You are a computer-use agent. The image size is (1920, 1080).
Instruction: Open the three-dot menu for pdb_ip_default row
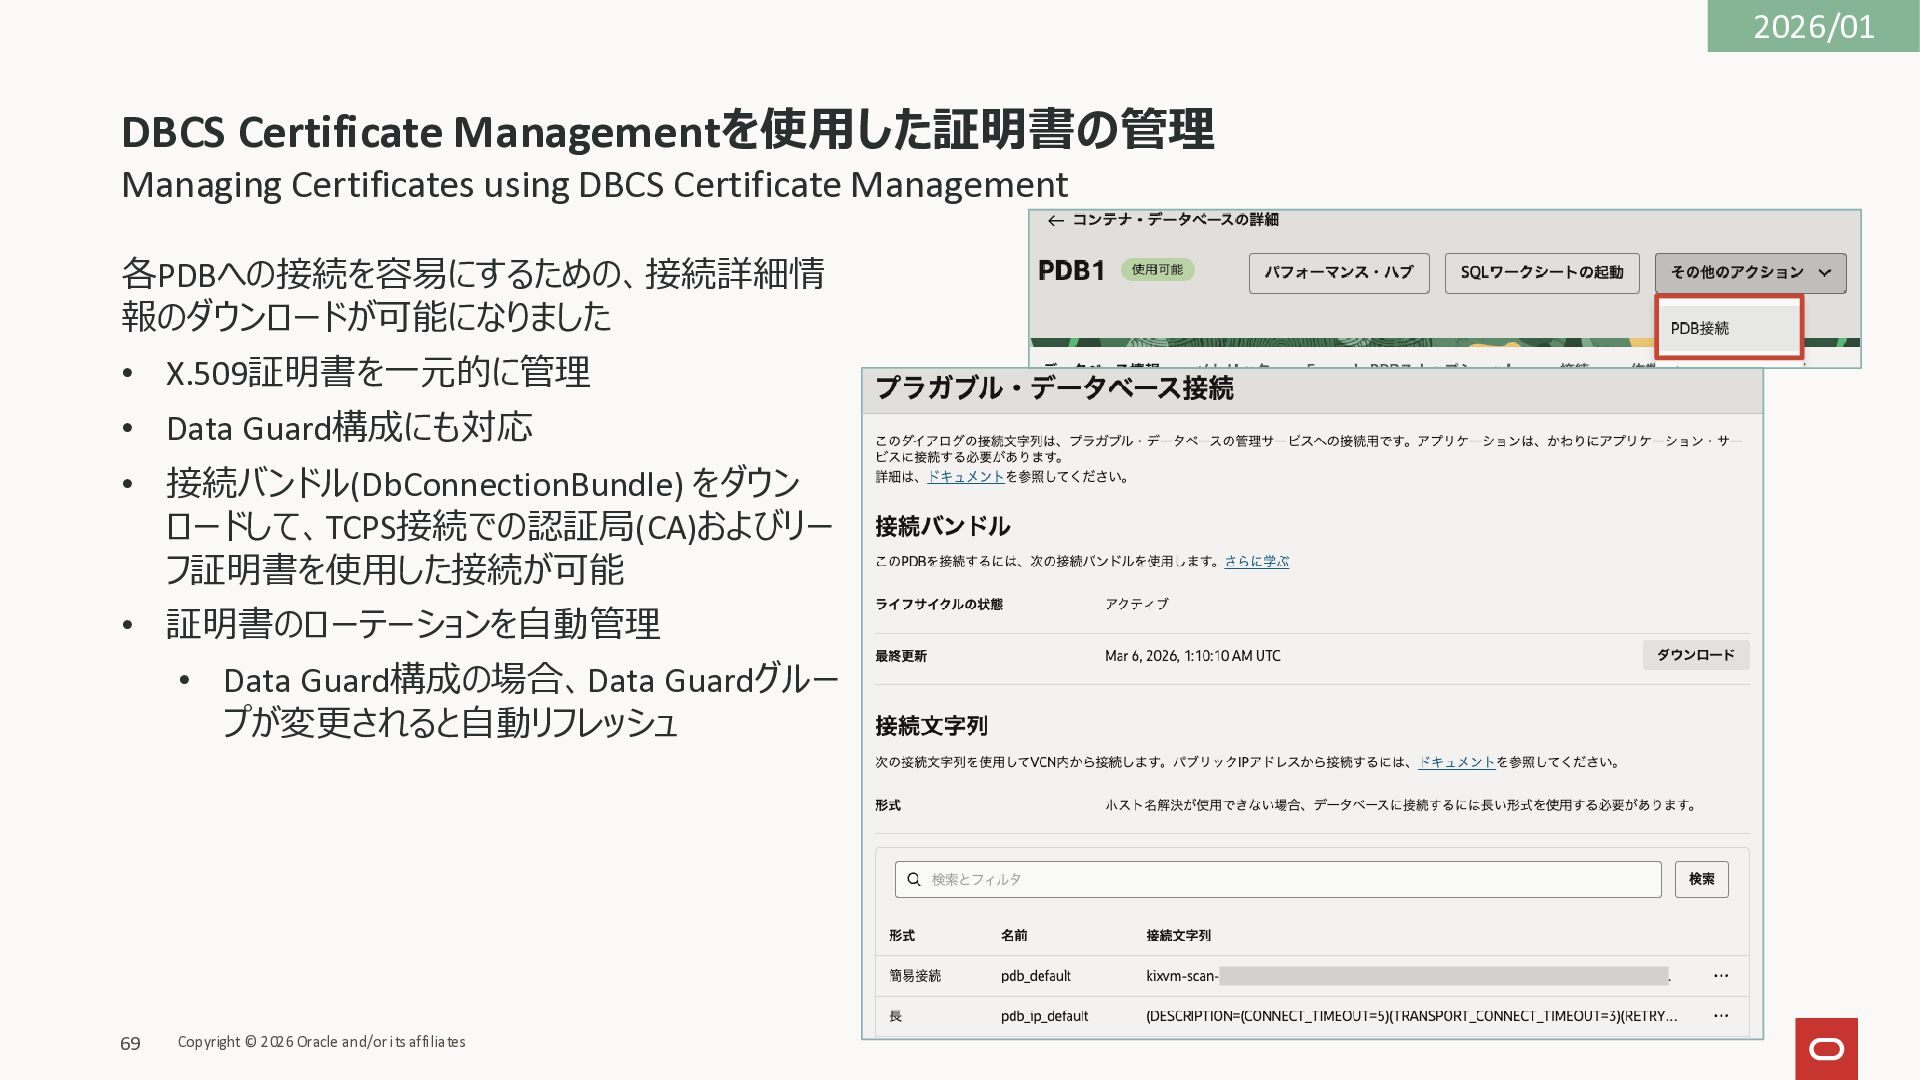pyautogui.click(x=1720, y=1016)
